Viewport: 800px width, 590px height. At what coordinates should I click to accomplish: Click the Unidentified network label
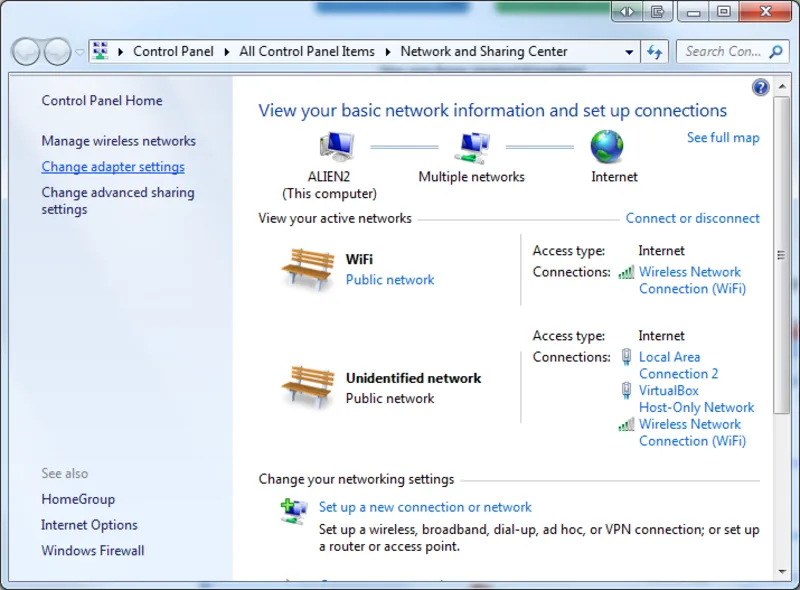(x=413, y=378)
